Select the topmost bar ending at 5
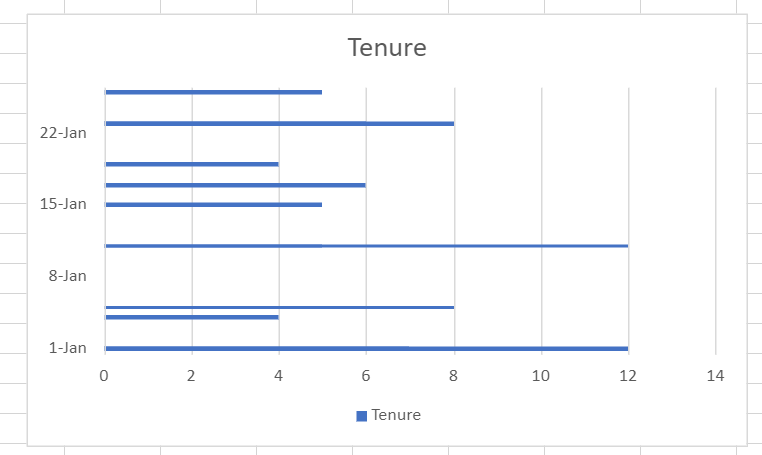 pos(213,92)
